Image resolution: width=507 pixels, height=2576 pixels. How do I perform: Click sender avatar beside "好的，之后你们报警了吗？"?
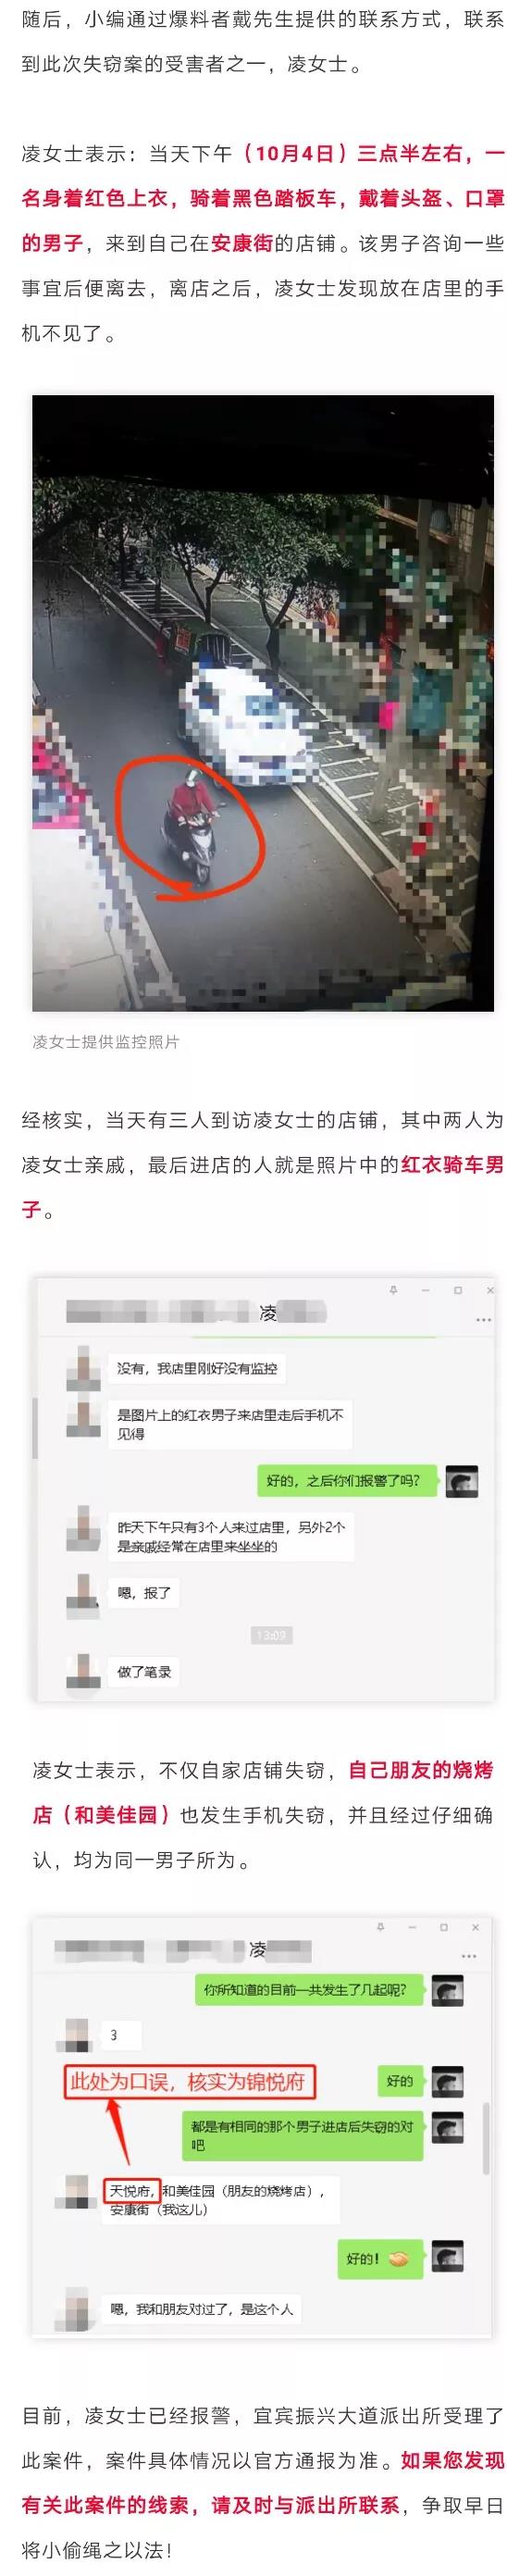pos(461,1481)
